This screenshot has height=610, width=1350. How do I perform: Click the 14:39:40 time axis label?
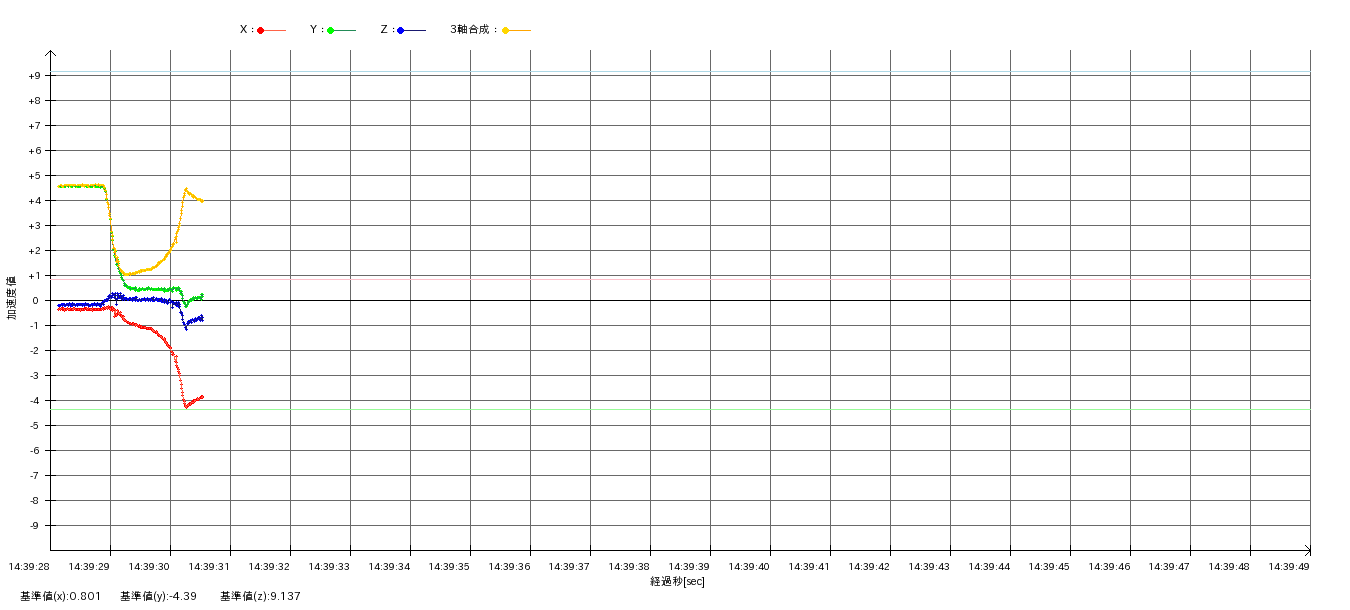(x=749, y=566)
